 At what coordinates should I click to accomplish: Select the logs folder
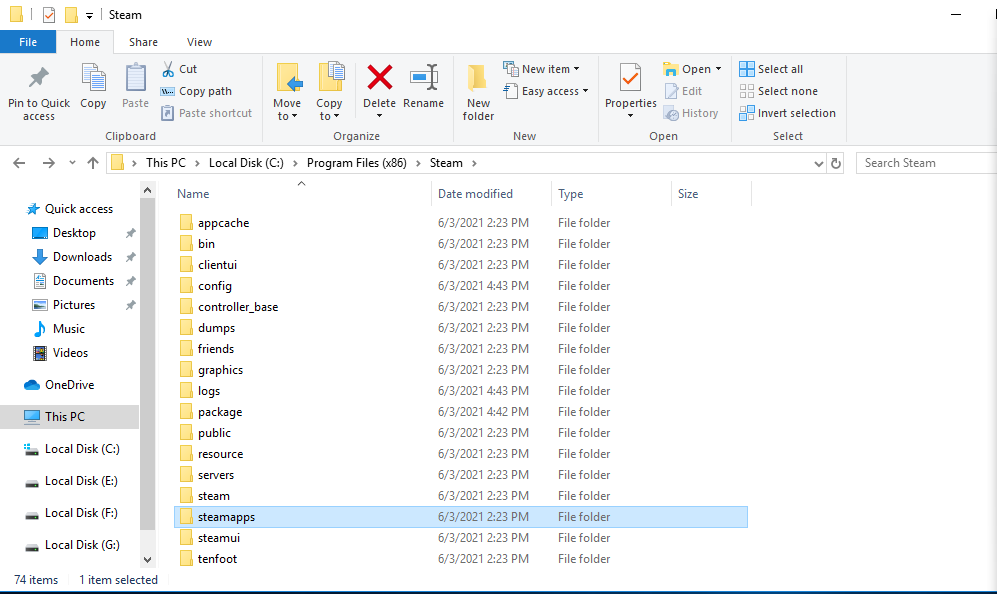point(461,390)
